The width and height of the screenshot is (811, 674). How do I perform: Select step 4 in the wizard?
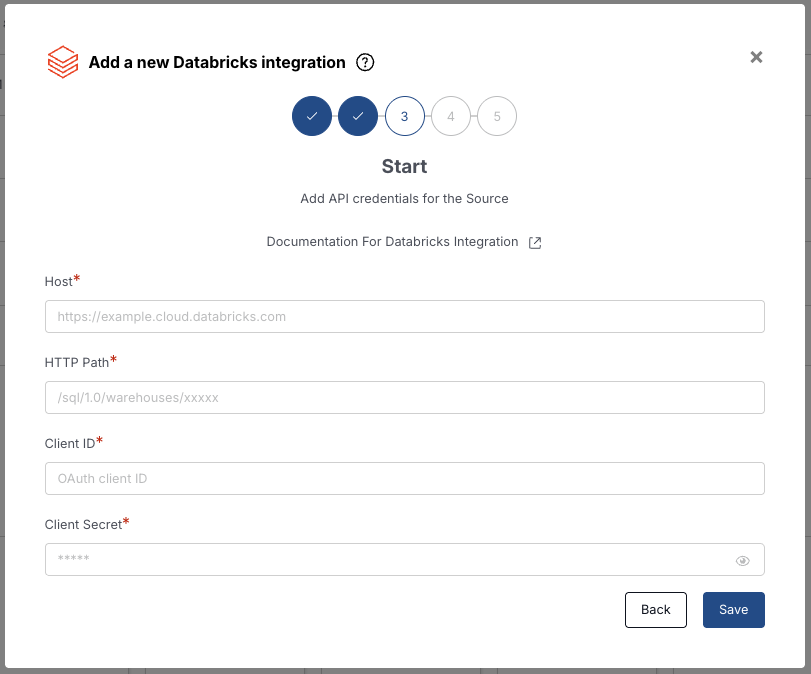[x=451, y=116]
